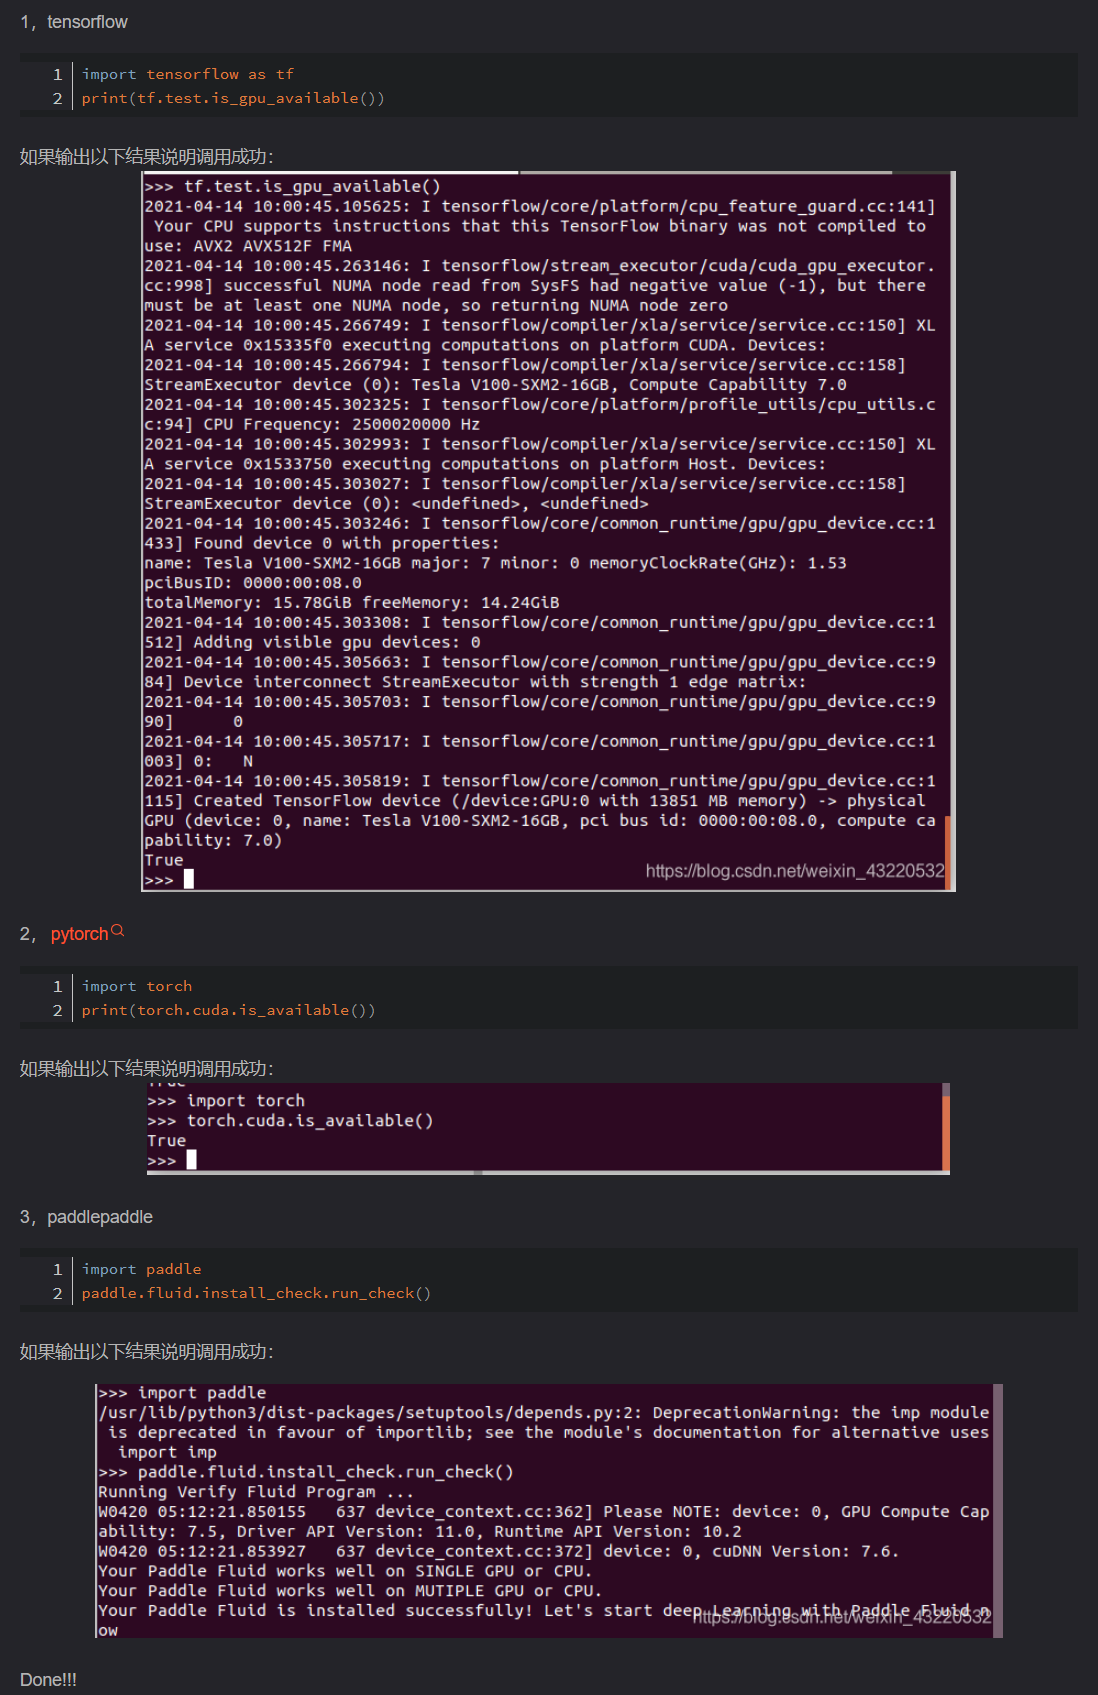Click the success note below the torch code

point(147,1069)
